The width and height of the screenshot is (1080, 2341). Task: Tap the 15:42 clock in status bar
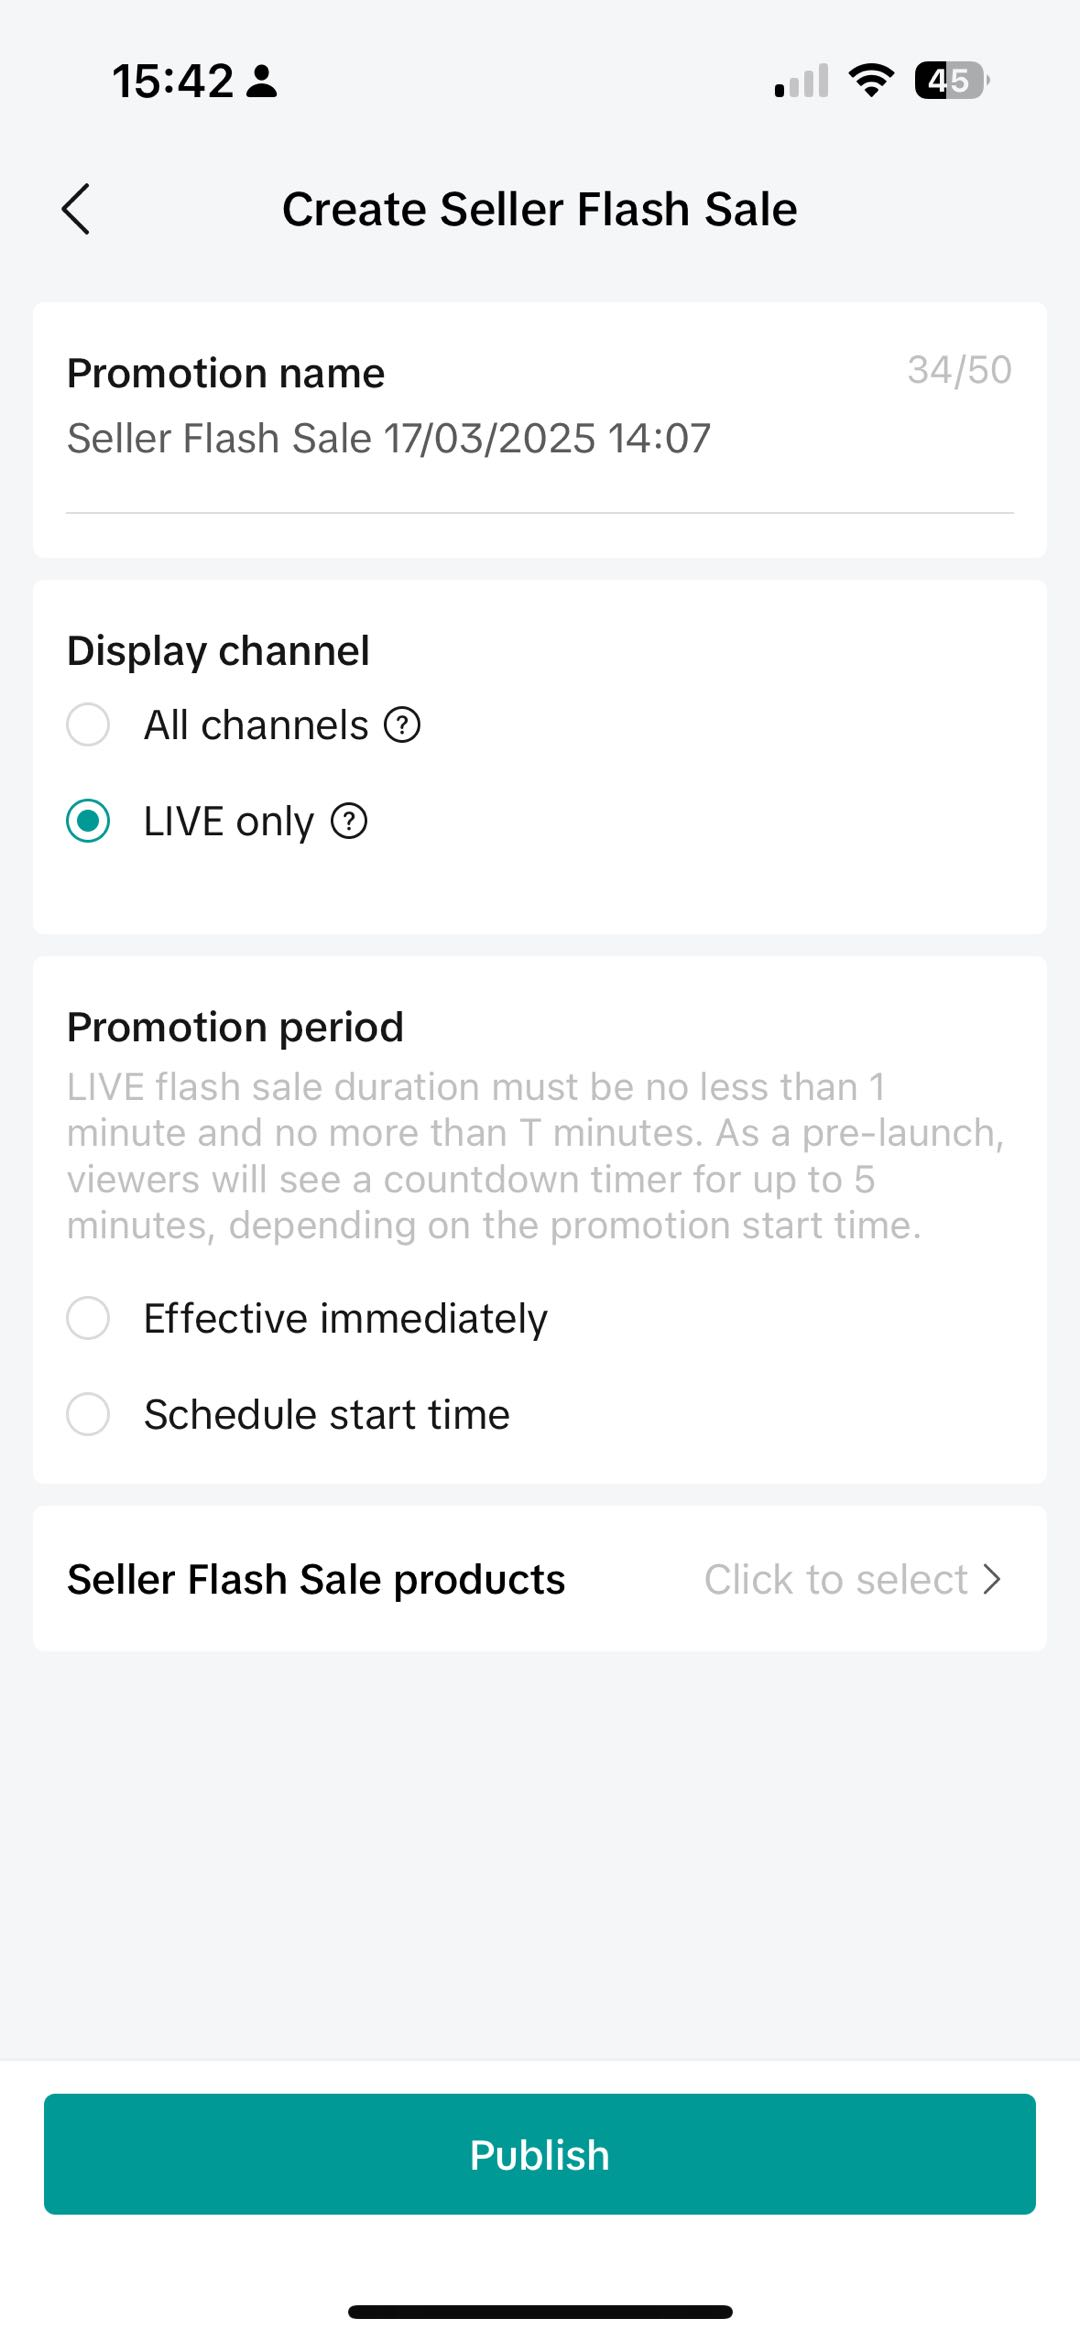172,81
